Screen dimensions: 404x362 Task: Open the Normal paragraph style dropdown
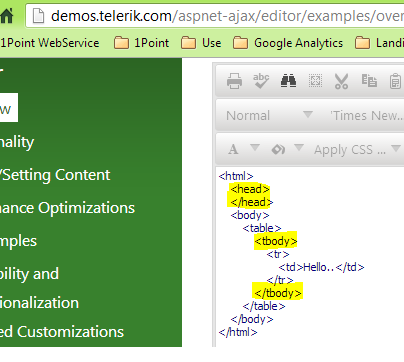coord(269,115)
